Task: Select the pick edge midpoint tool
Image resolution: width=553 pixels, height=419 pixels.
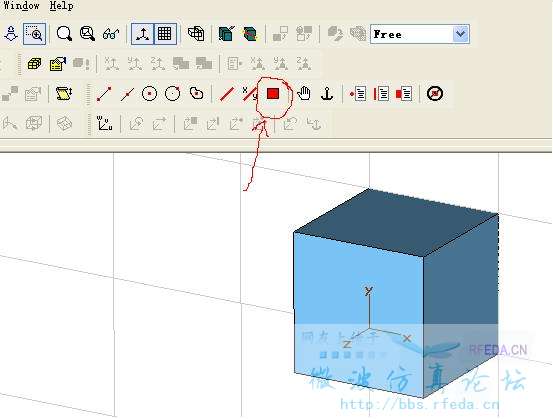Action: pos(127,94)
